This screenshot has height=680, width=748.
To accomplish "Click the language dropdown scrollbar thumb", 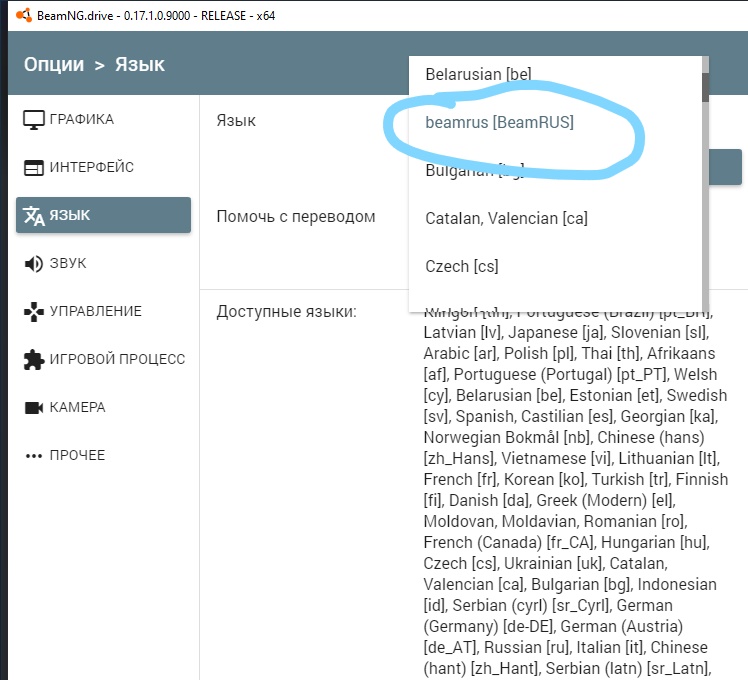I will (705, 87).
